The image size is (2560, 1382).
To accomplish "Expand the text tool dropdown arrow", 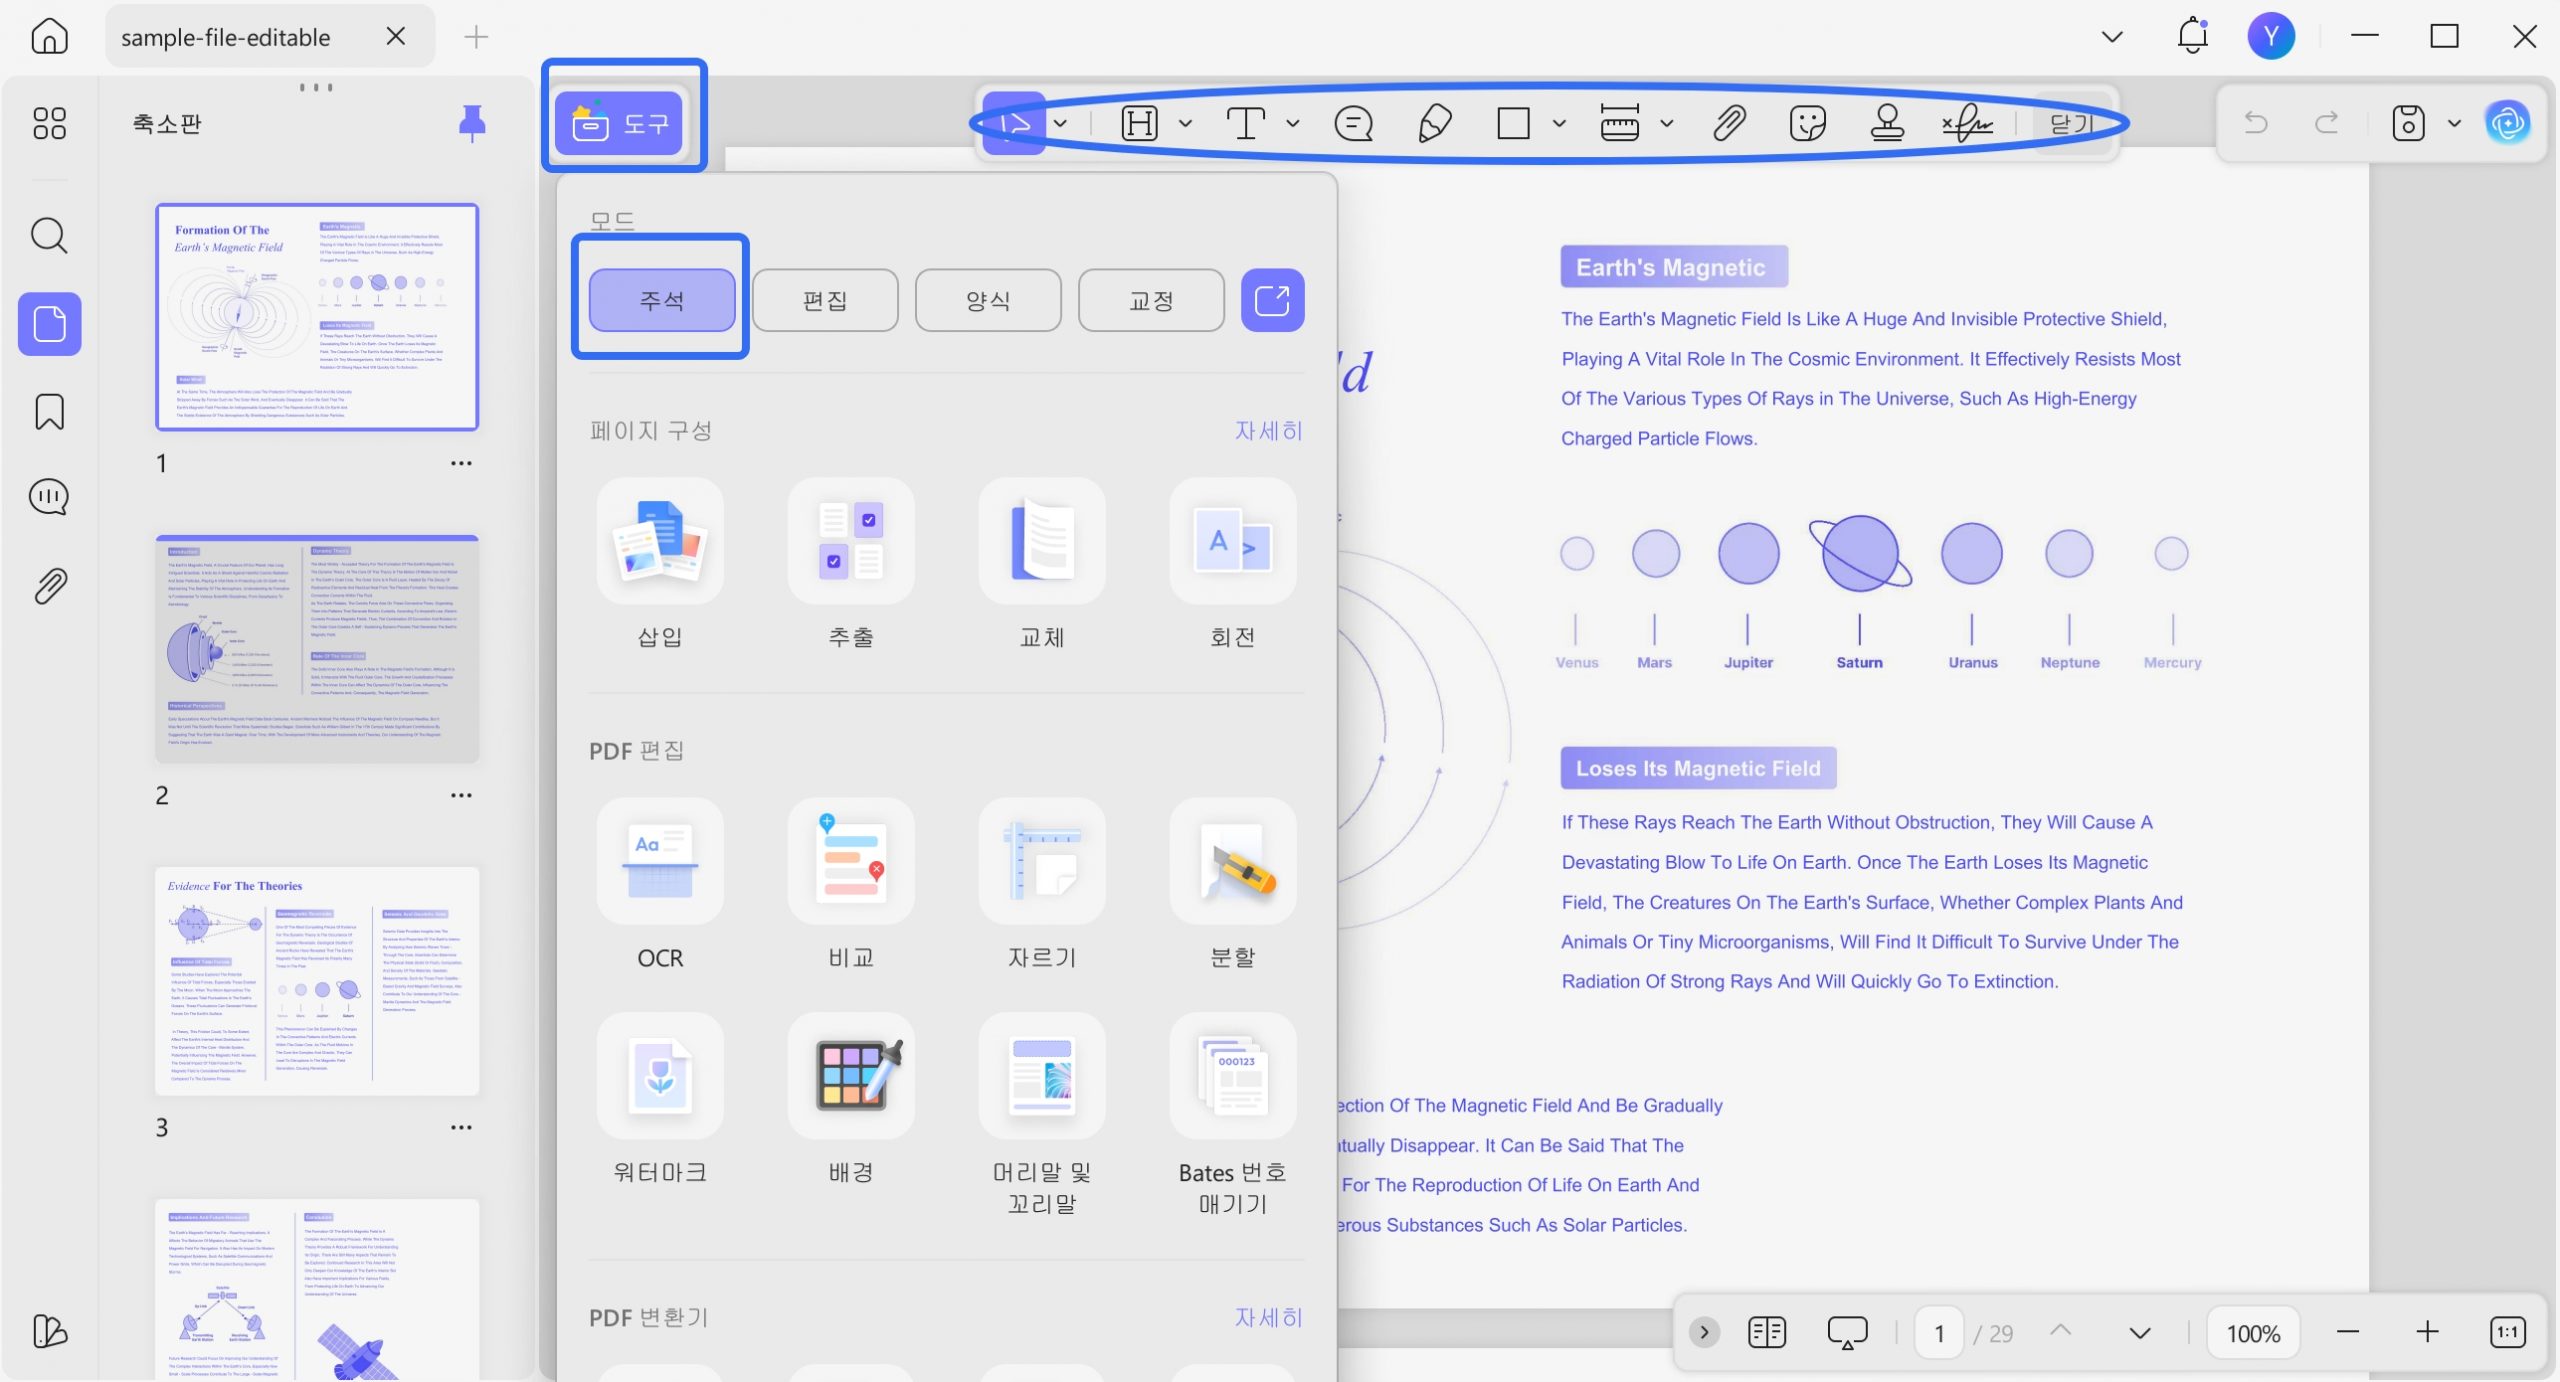I will click(x=1292, y=124).
